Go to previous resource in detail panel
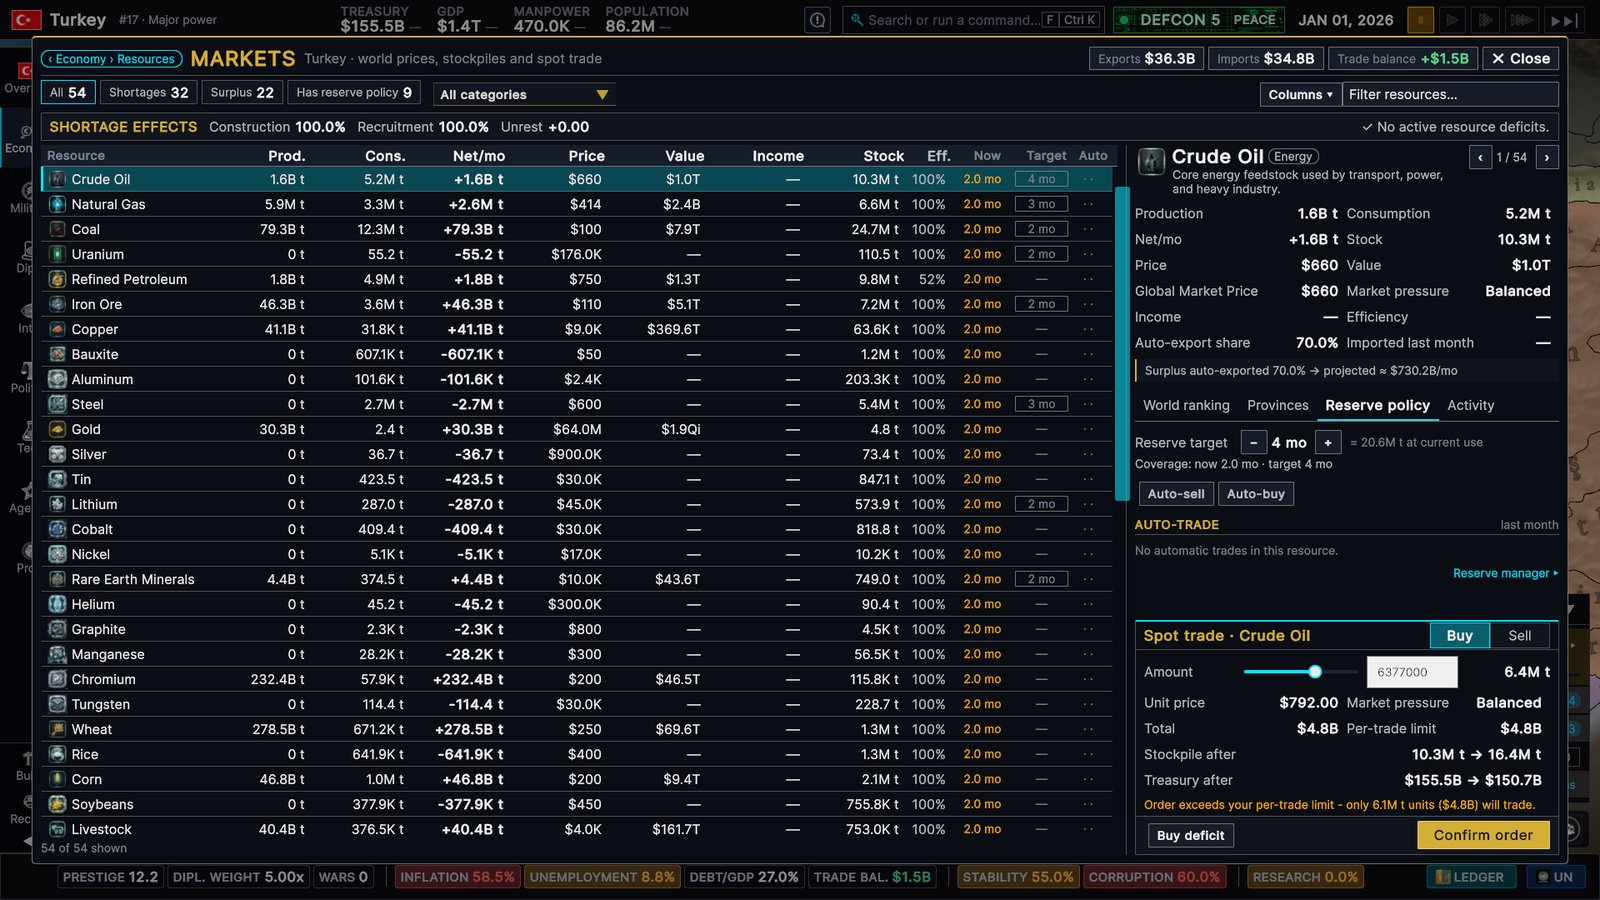 (1481, 157)
